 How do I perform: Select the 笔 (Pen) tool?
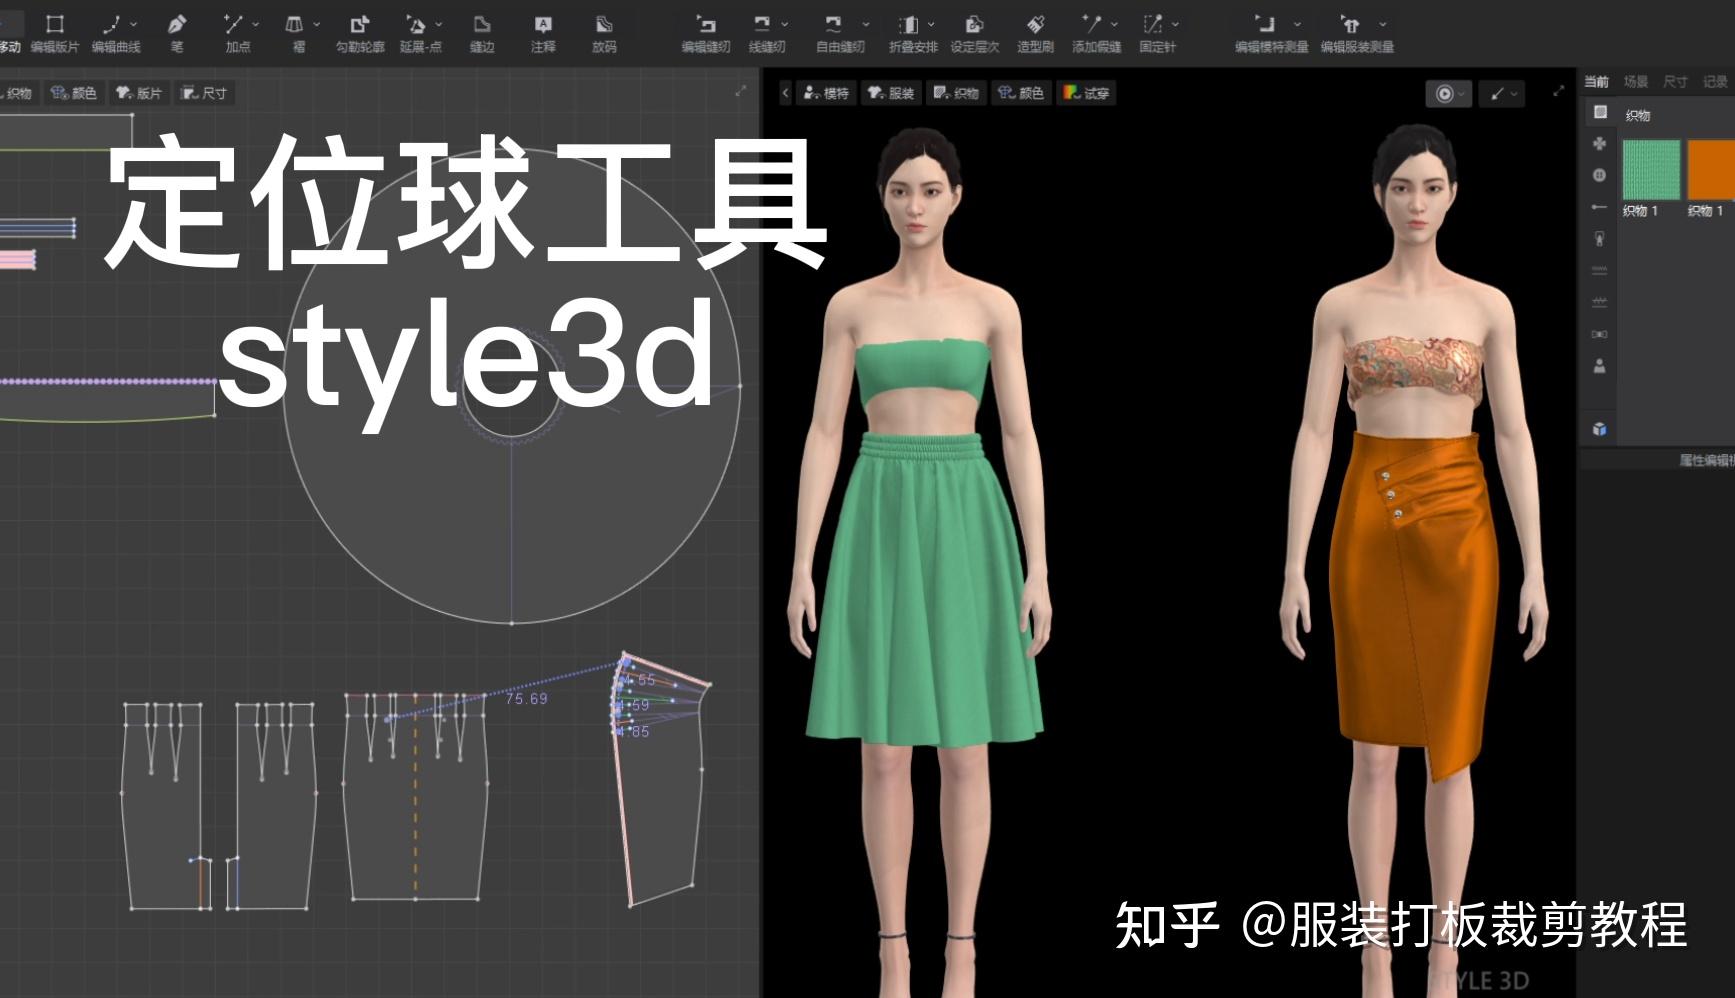tap(178, 22)
